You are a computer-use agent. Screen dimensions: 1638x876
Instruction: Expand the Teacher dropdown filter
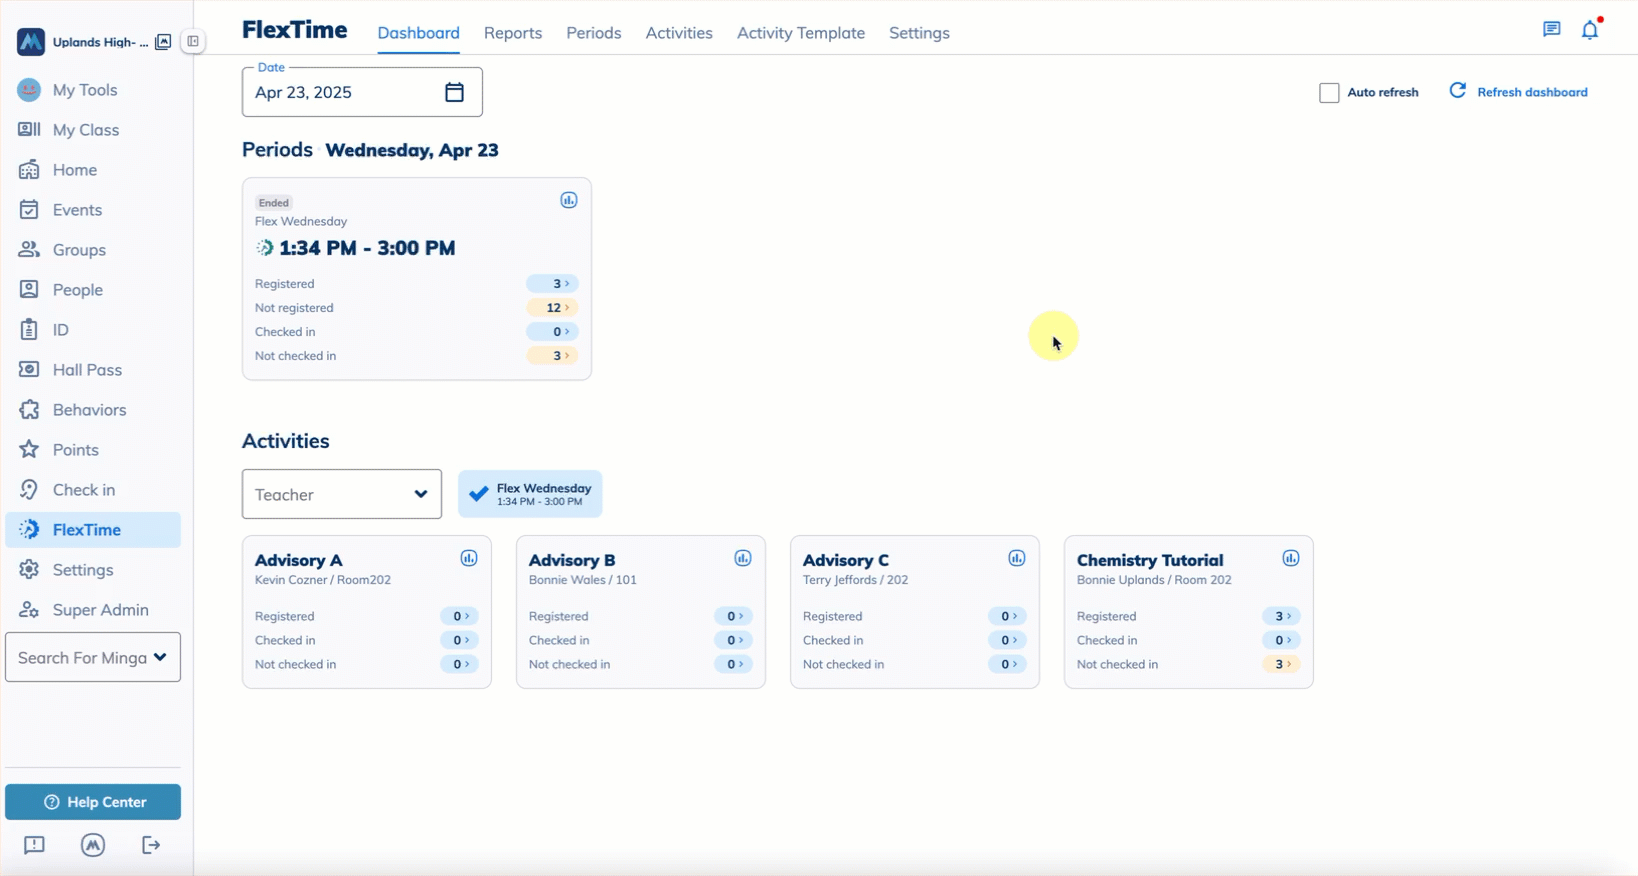[x=341, y=494]
